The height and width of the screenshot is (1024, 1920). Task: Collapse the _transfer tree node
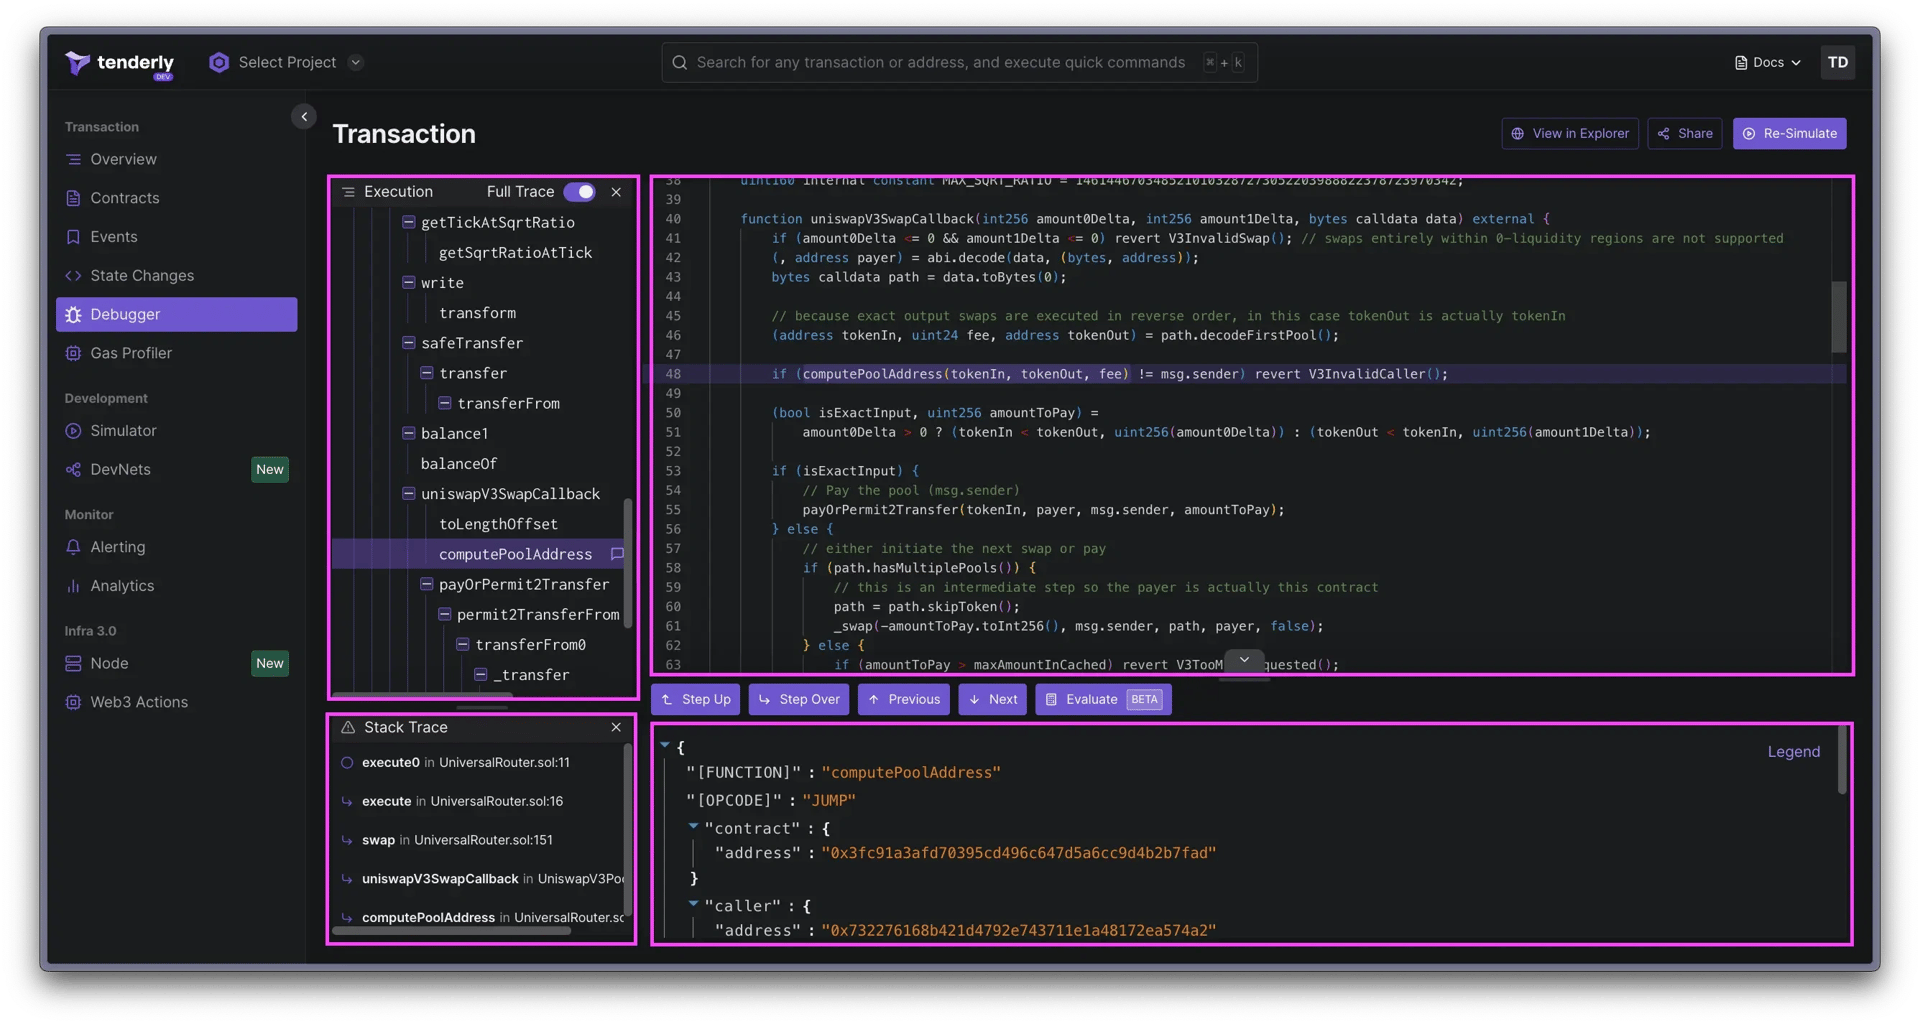click(x=481, y=675)
